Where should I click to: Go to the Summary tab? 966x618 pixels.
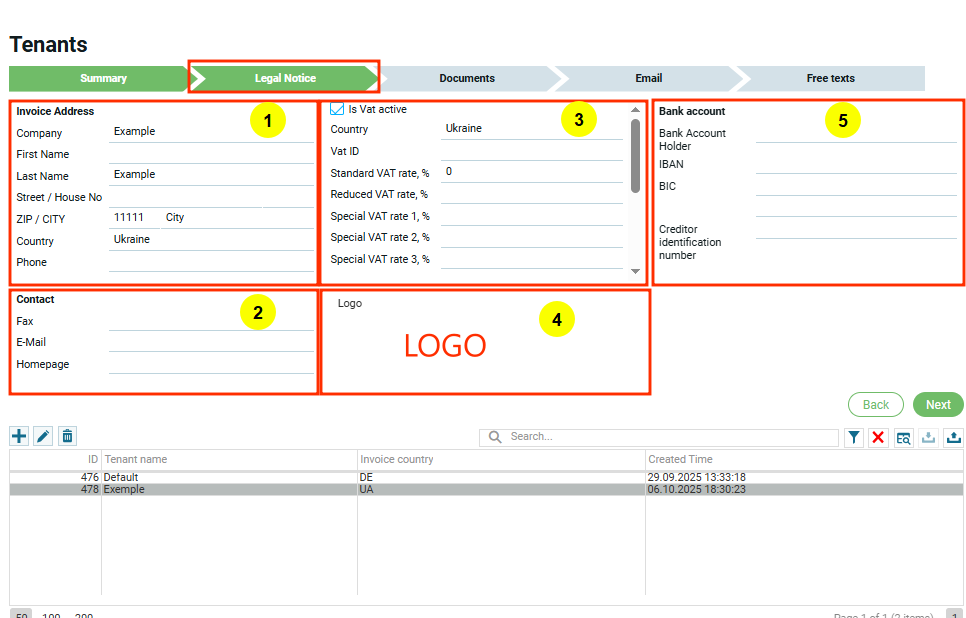(x=103, y=78)
